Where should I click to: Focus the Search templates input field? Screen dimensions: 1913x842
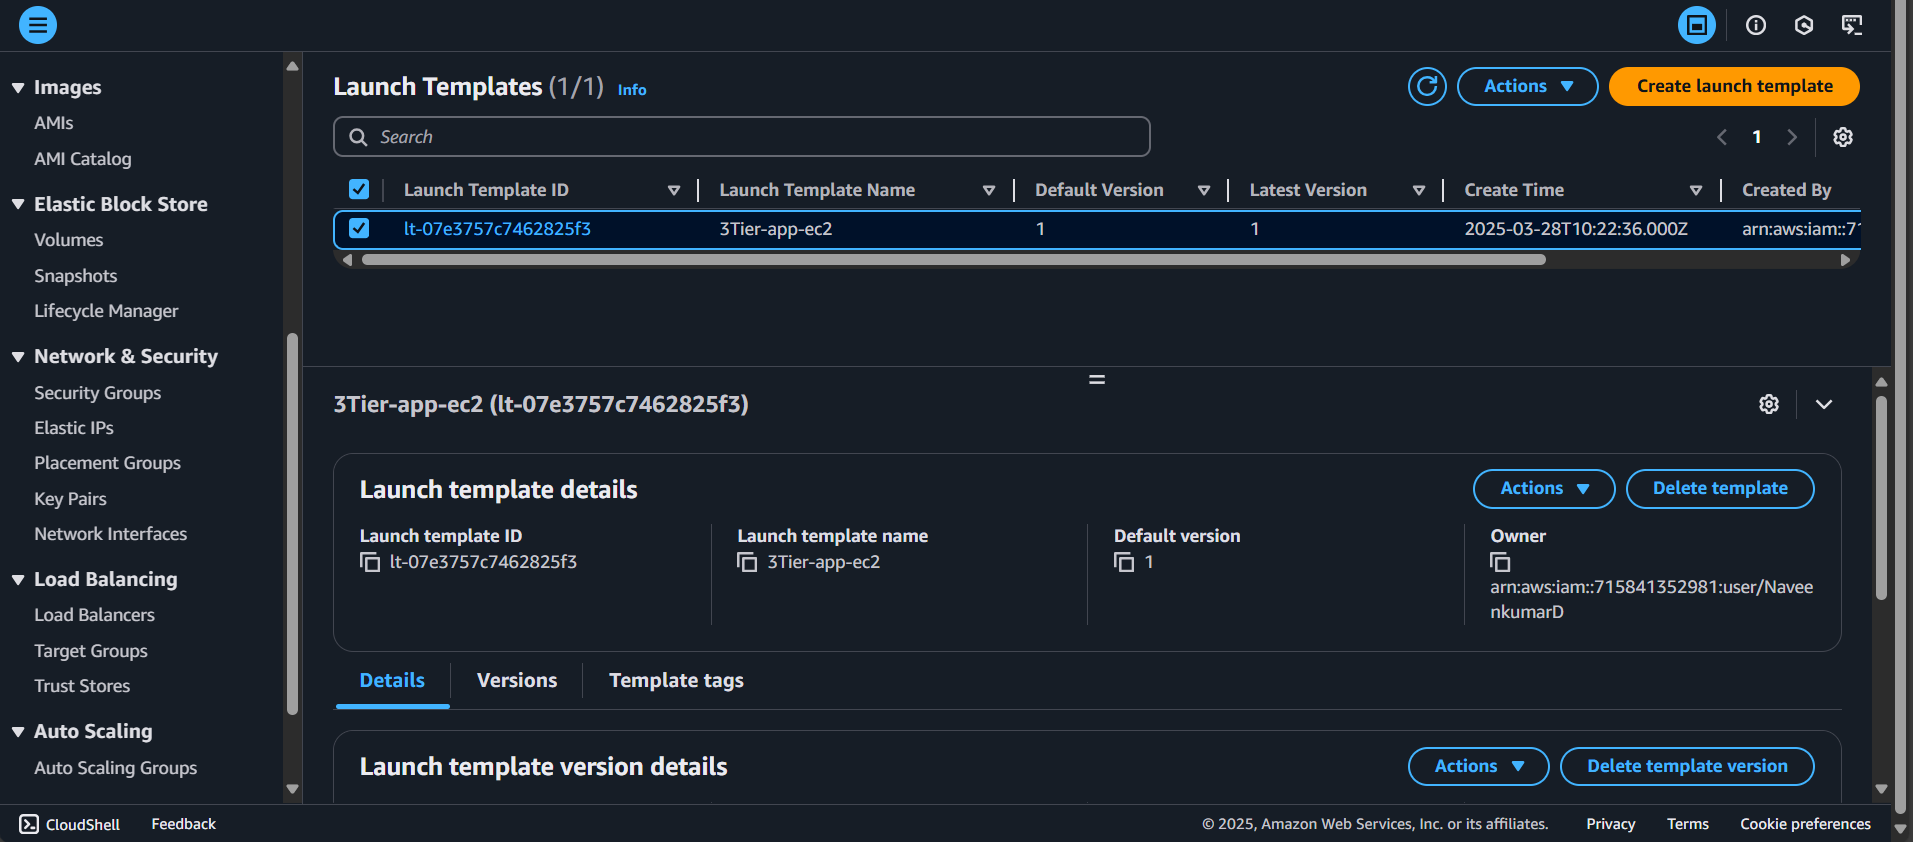(742, 137)
